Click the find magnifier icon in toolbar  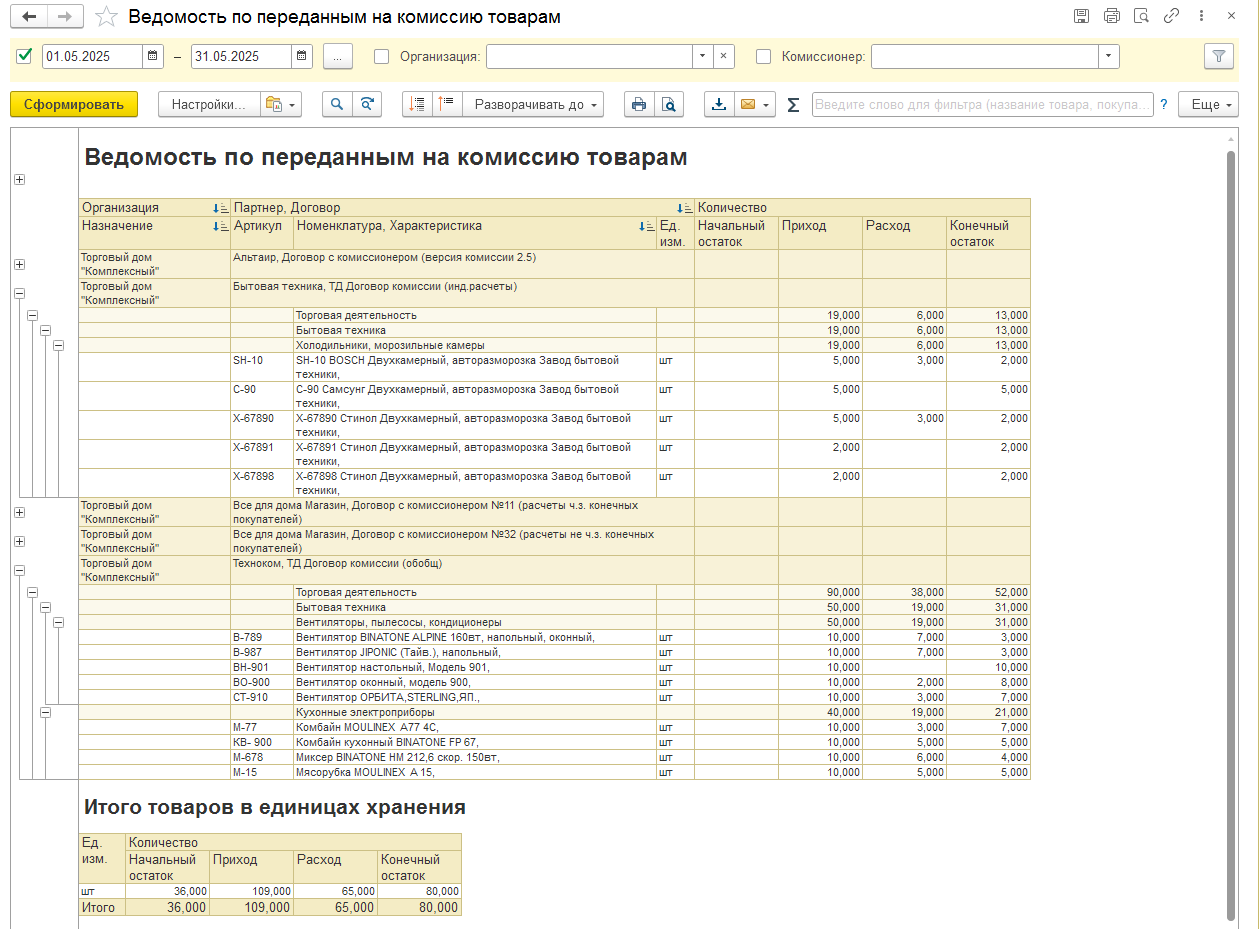coord(337,104)
